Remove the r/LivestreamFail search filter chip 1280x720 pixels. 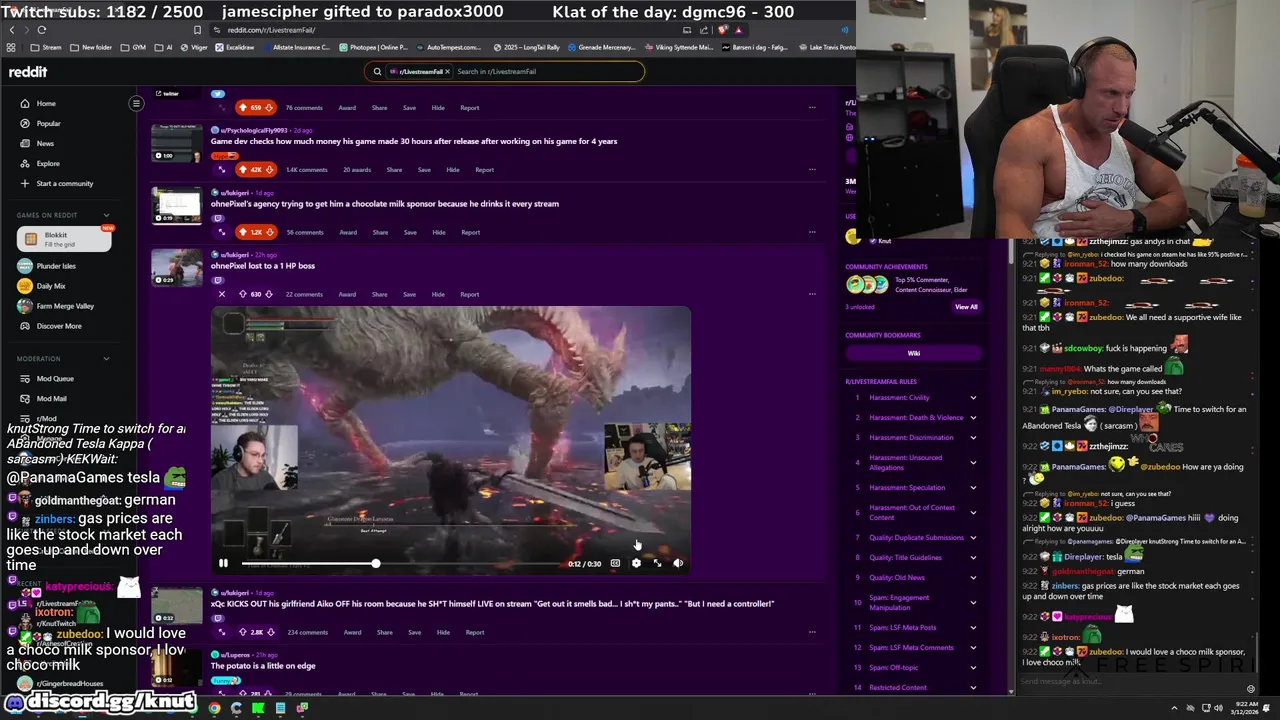tap(447, 72)
